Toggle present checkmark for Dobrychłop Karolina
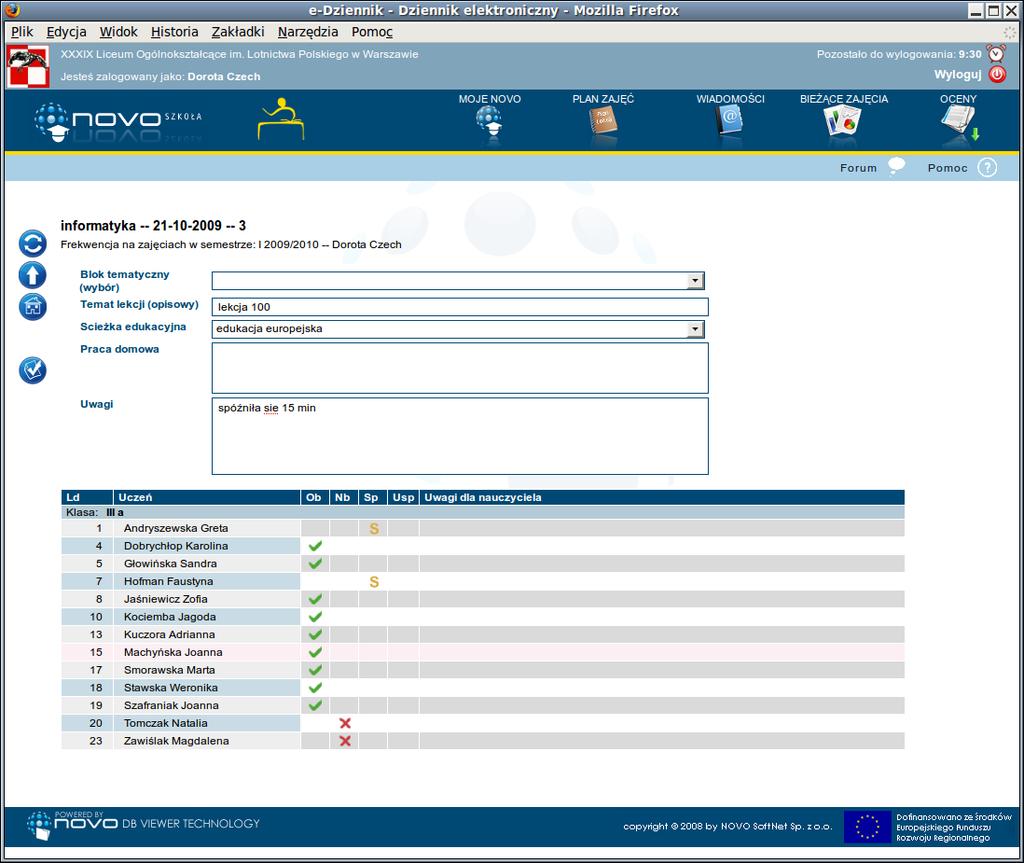This screenshot has height=863, width=1024. (315, 546)
